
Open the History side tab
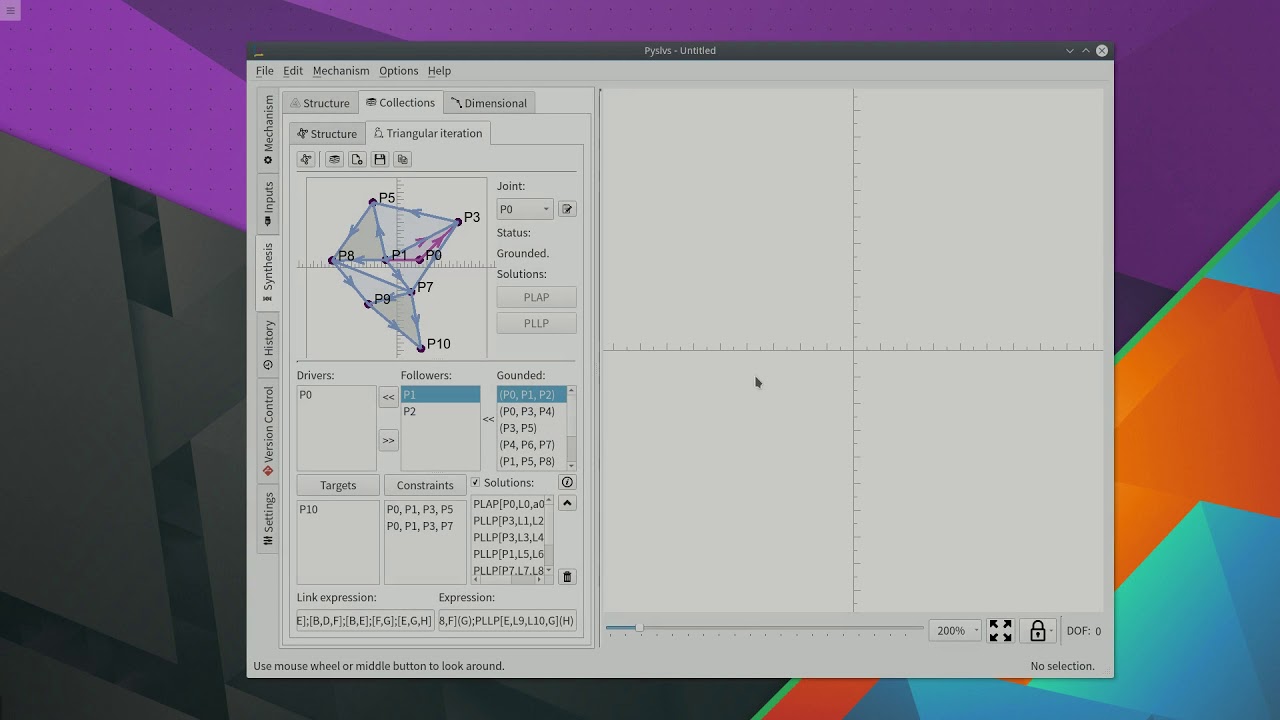pyautogui.click(x=268, y=345)
